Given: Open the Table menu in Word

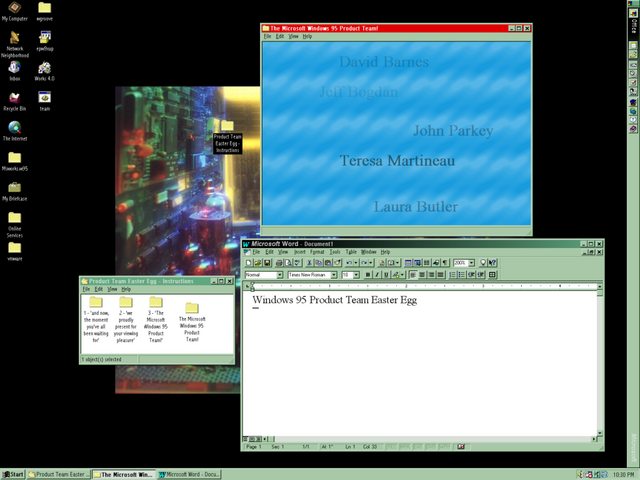Looking at the screenshot, I should click(351, 252).
